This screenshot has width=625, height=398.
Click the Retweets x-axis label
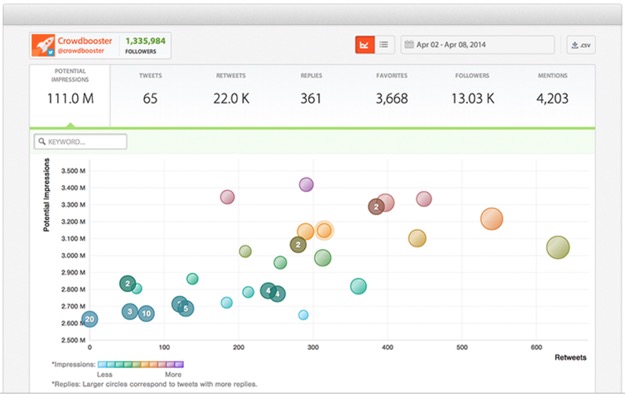point(570,357)
